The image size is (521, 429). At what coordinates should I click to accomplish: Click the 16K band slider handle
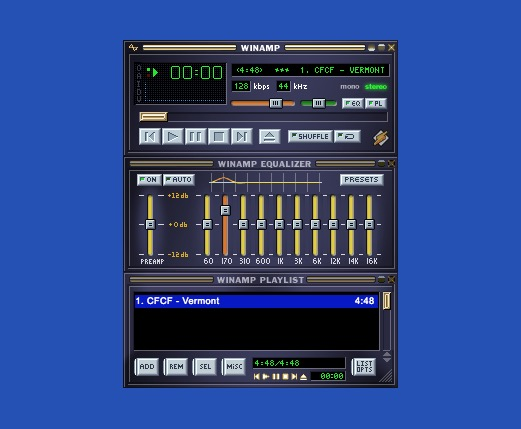pyautogui.click(x=369, y=224)
